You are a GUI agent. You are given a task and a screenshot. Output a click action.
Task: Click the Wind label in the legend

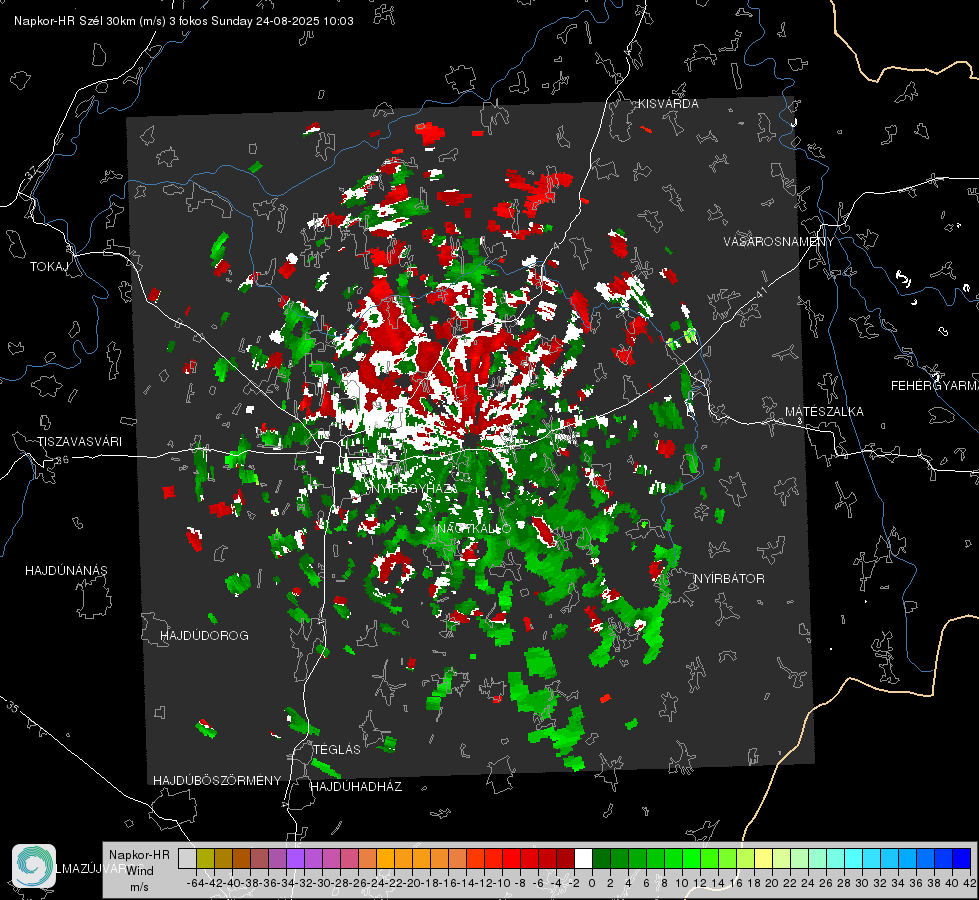139,871
